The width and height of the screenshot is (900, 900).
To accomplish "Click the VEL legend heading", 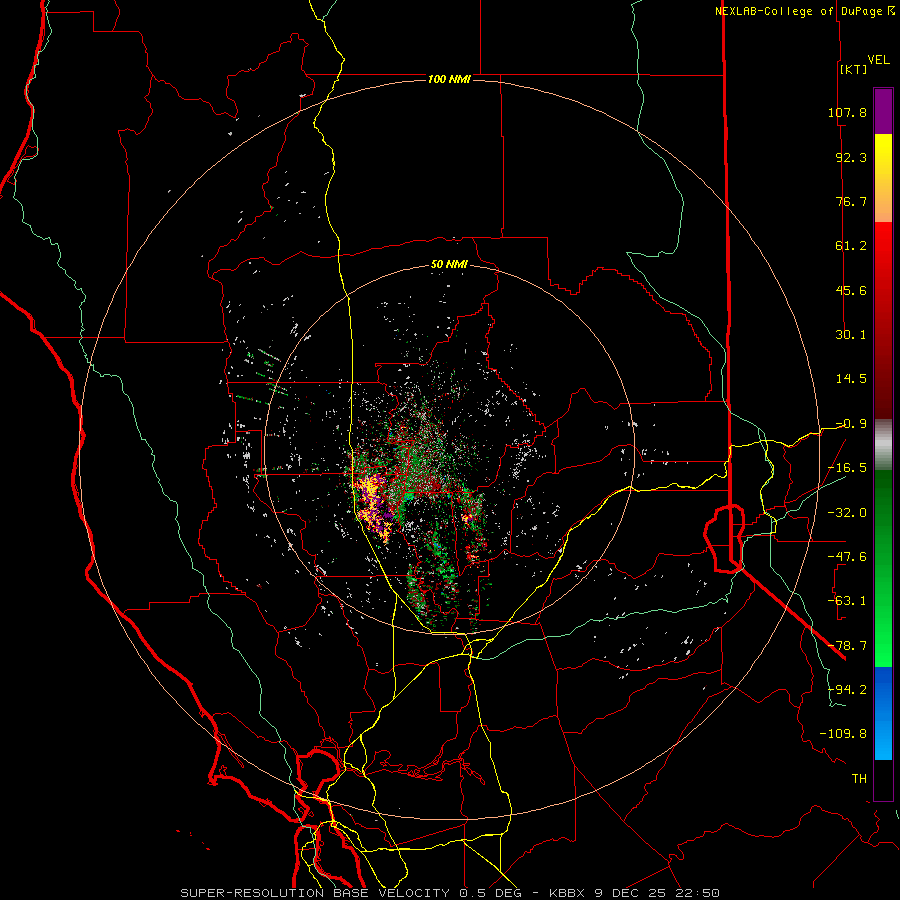I will click(879, 60).
